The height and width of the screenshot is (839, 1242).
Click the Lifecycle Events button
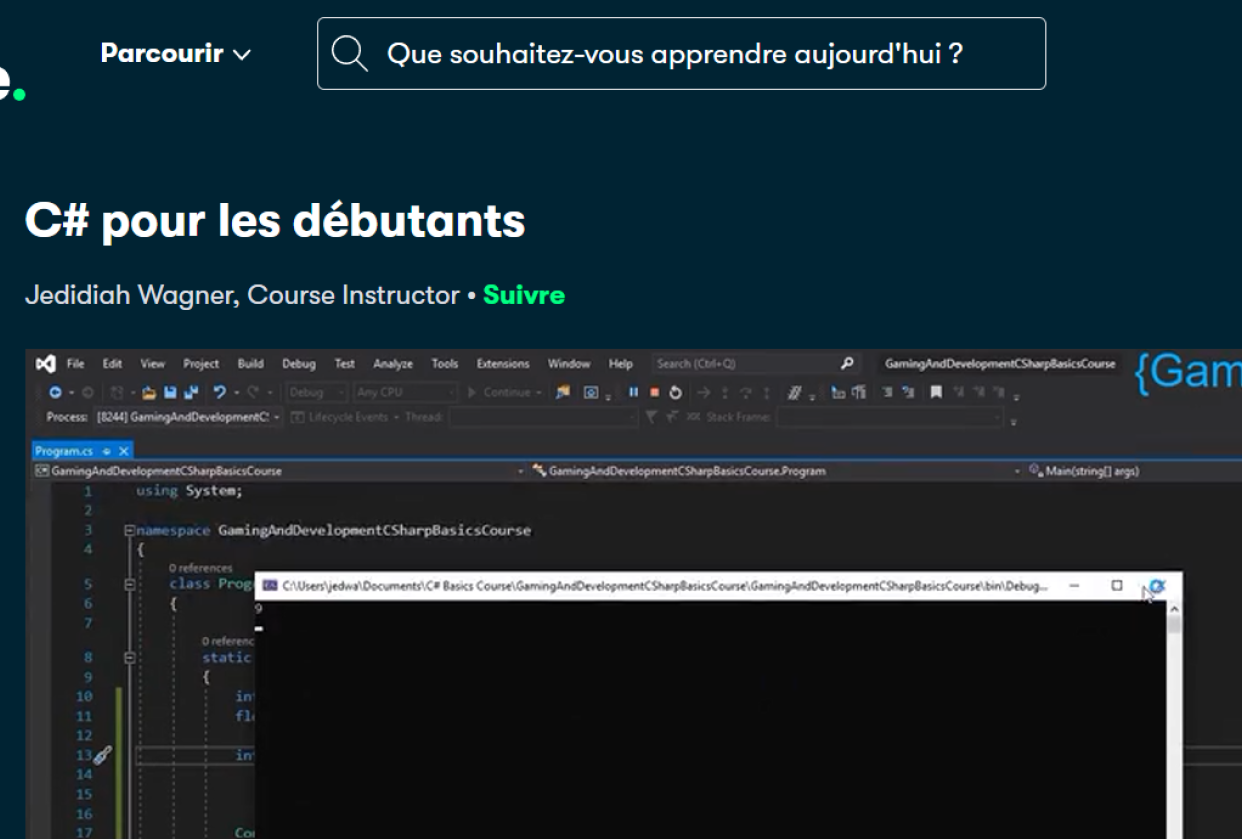345,417
